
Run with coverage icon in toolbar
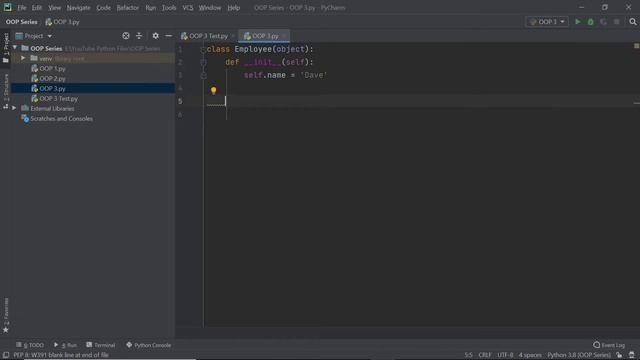point(604,22)
